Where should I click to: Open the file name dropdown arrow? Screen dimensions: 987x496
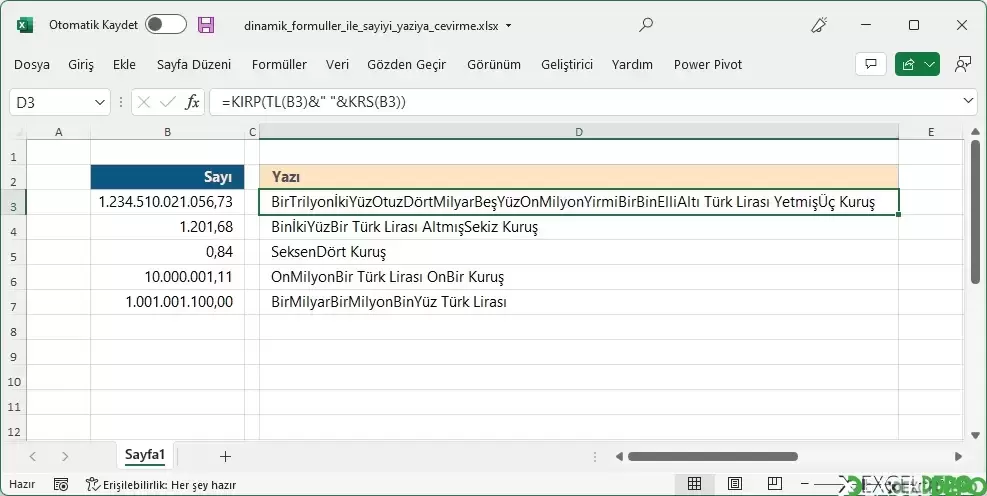pos(509,26)
